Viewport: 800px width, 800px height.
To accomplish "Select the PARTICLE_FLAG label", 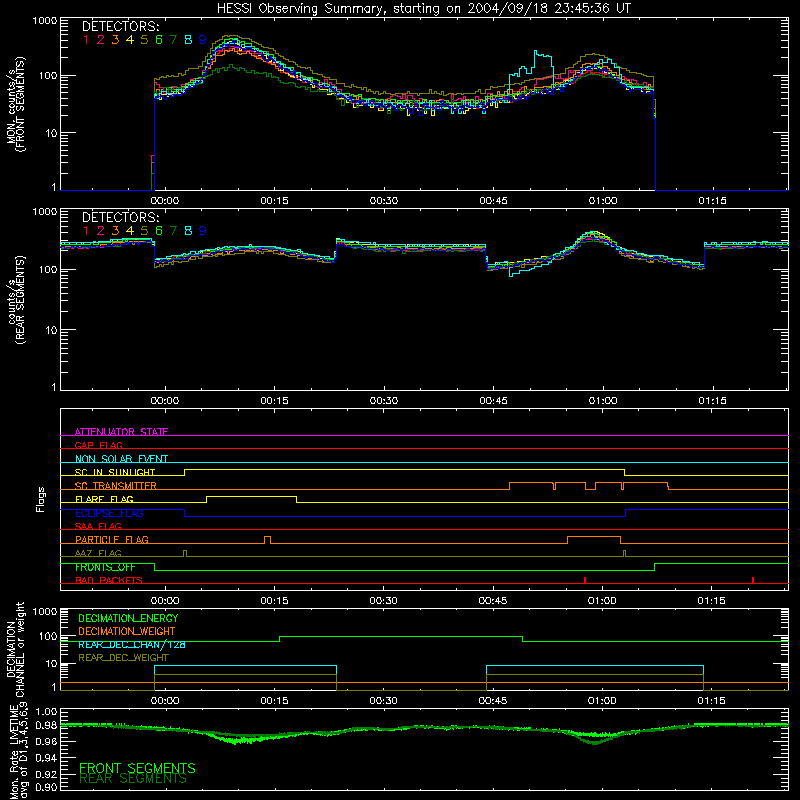I will pyautogui.click(x=112, y=540).
